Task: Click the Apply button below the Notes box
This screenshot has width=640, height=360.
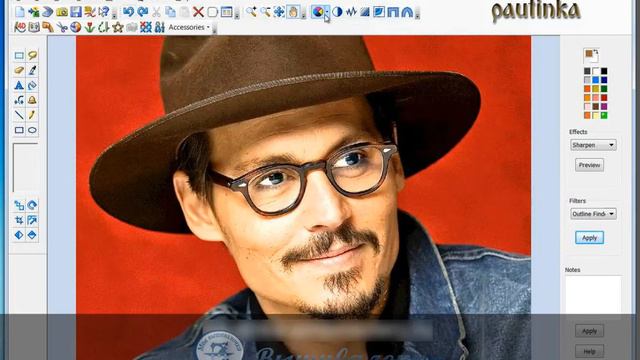Action: (589, 331)
